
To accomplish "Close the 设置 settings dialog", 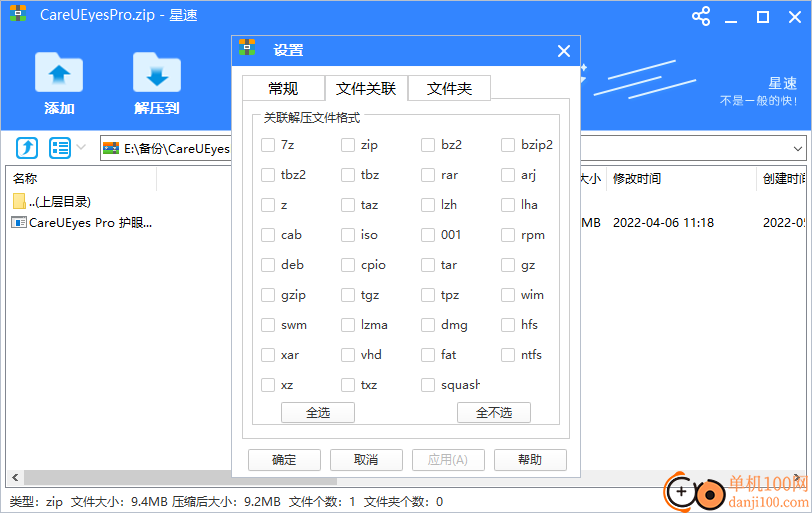I will pyautogui.click(x=564, y=51).
